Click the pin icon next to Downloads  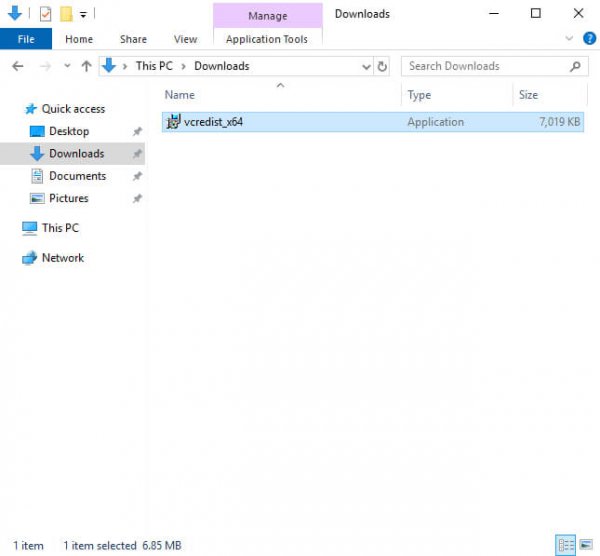(137, 154)
